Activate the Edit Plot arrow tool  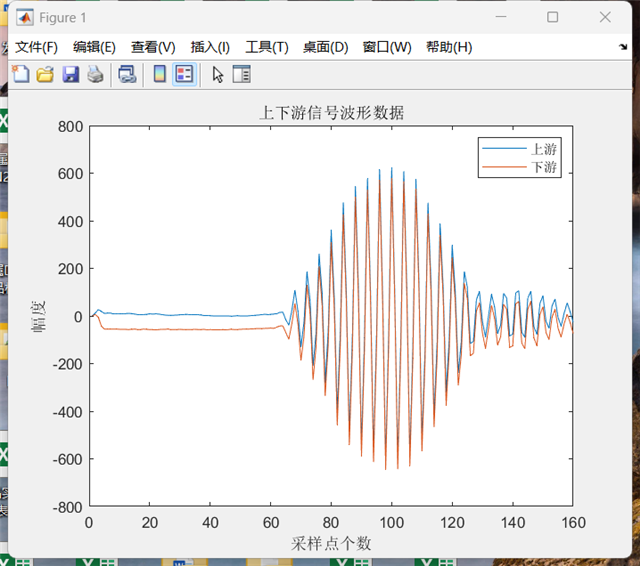coord(218,75)
